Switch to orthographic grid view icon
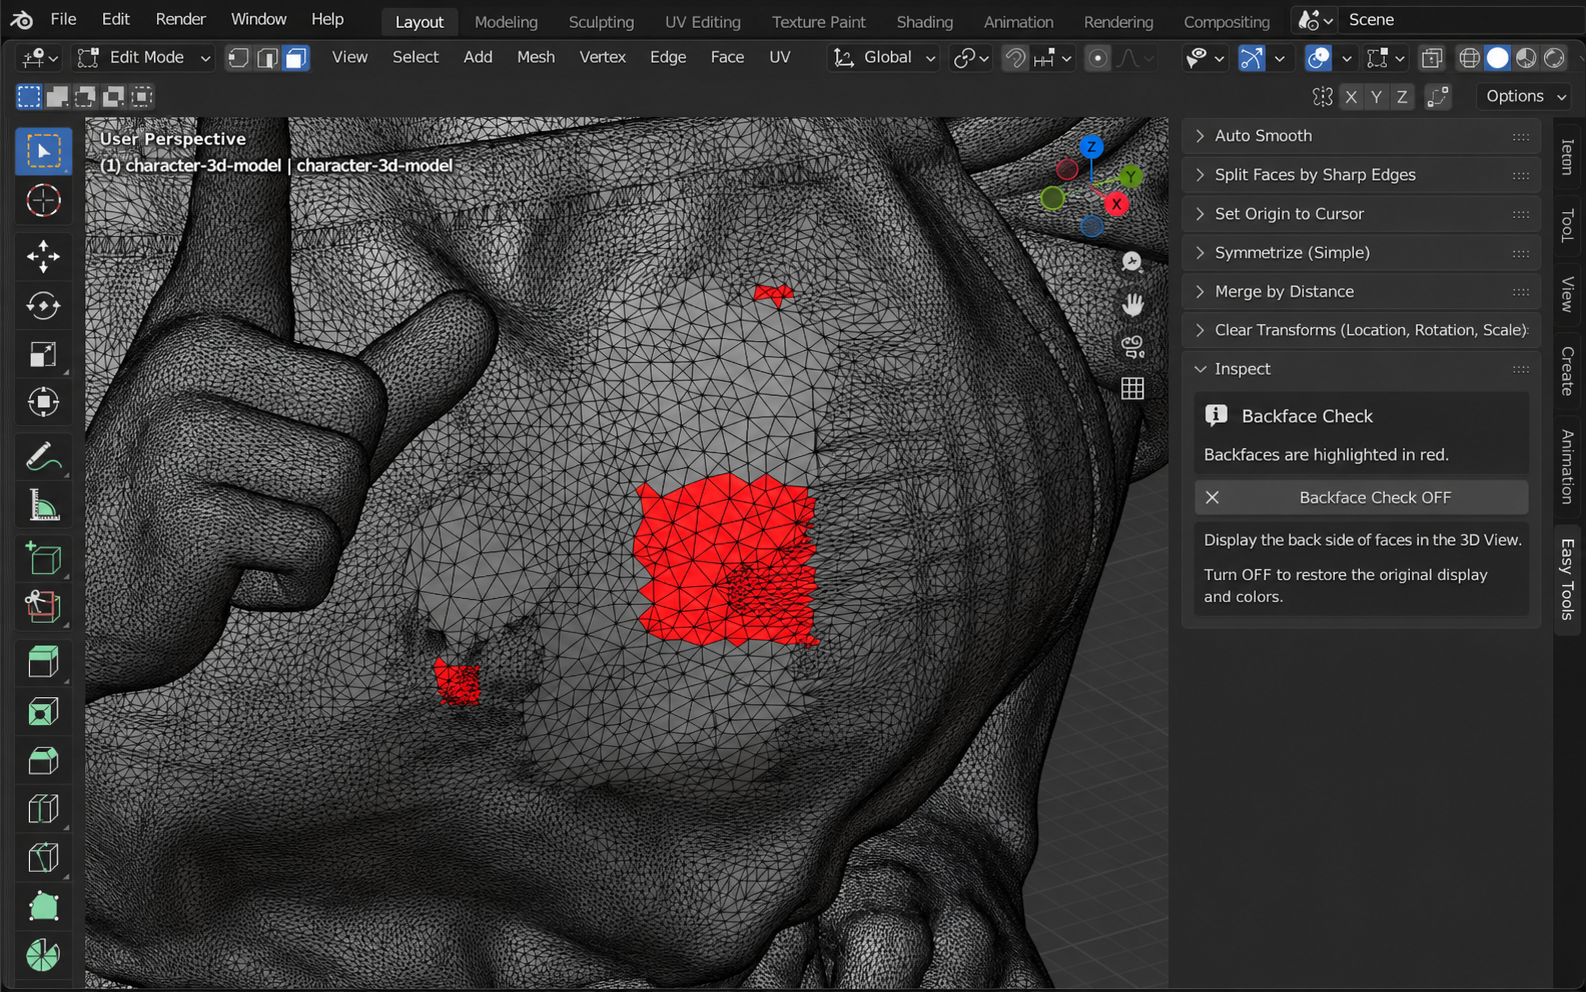This screenshot has width=1586, height=992. click(x=1132, y=388)
